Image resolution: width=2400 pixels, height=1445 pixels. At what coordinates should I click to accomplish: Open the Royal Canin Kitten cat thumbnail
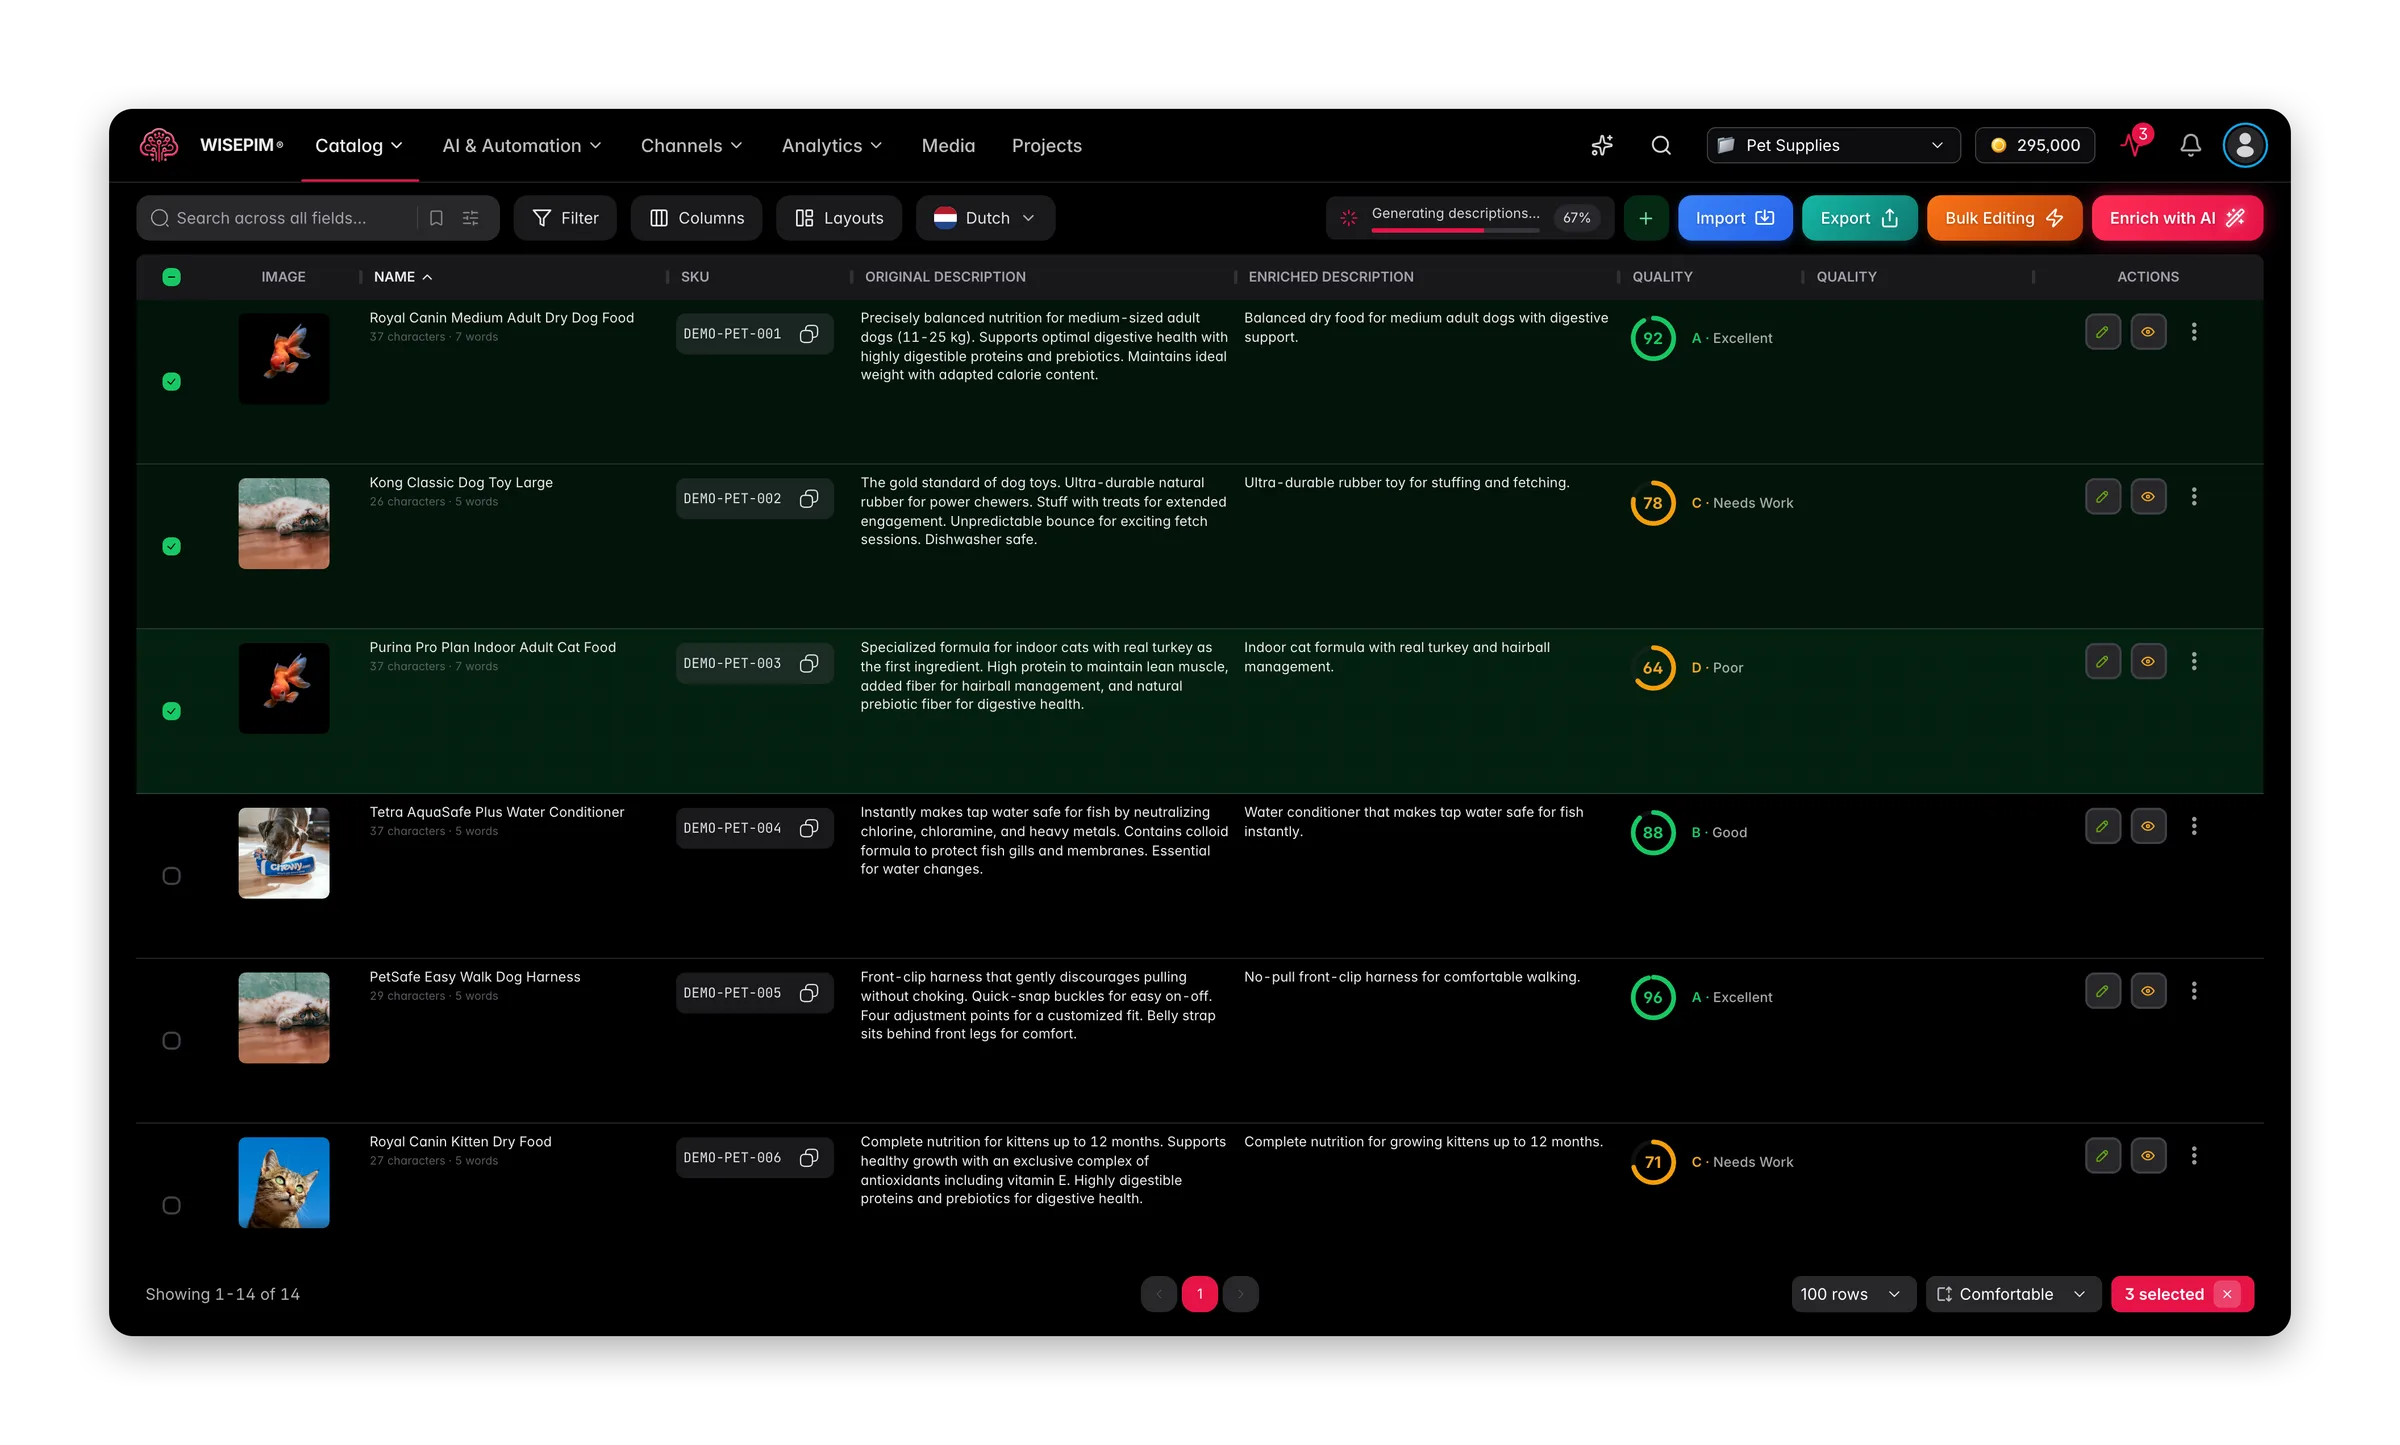click(284, 1183)
